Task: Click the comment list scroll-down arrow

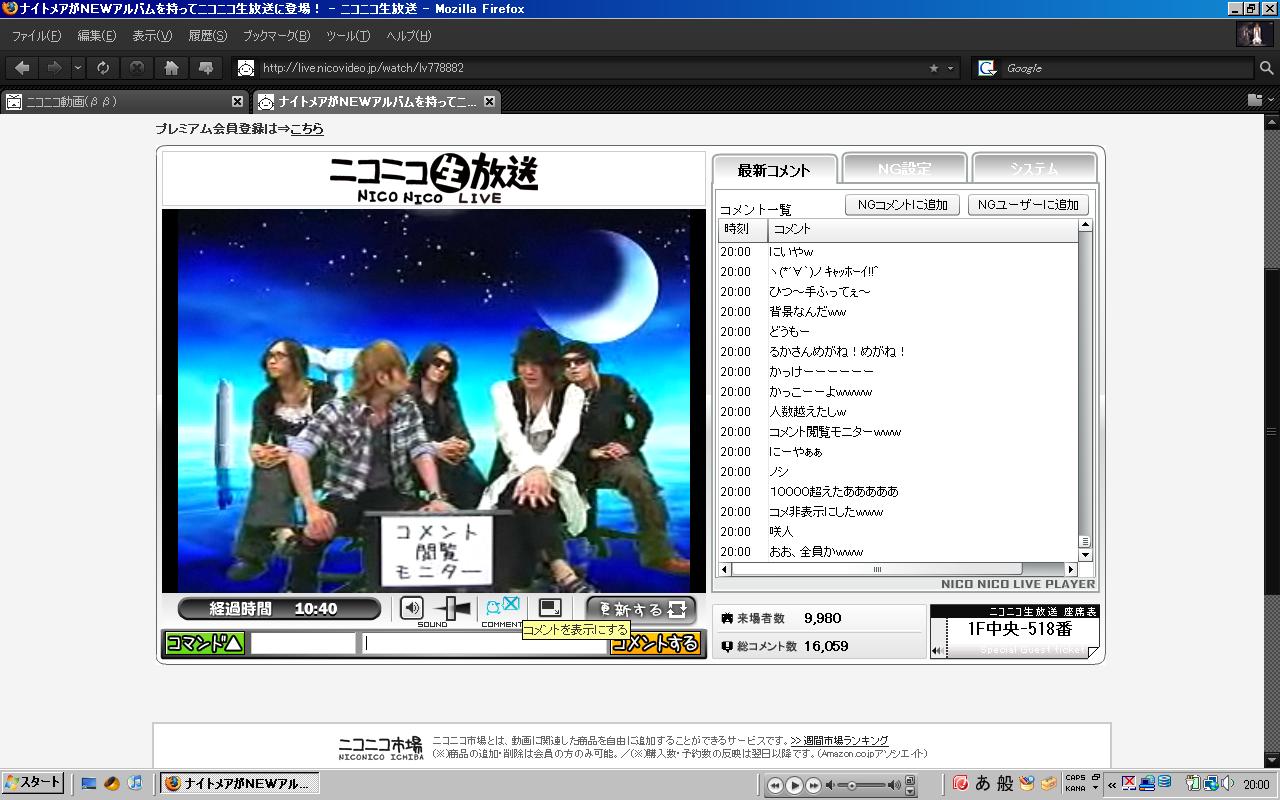Action: point(1085,555)
